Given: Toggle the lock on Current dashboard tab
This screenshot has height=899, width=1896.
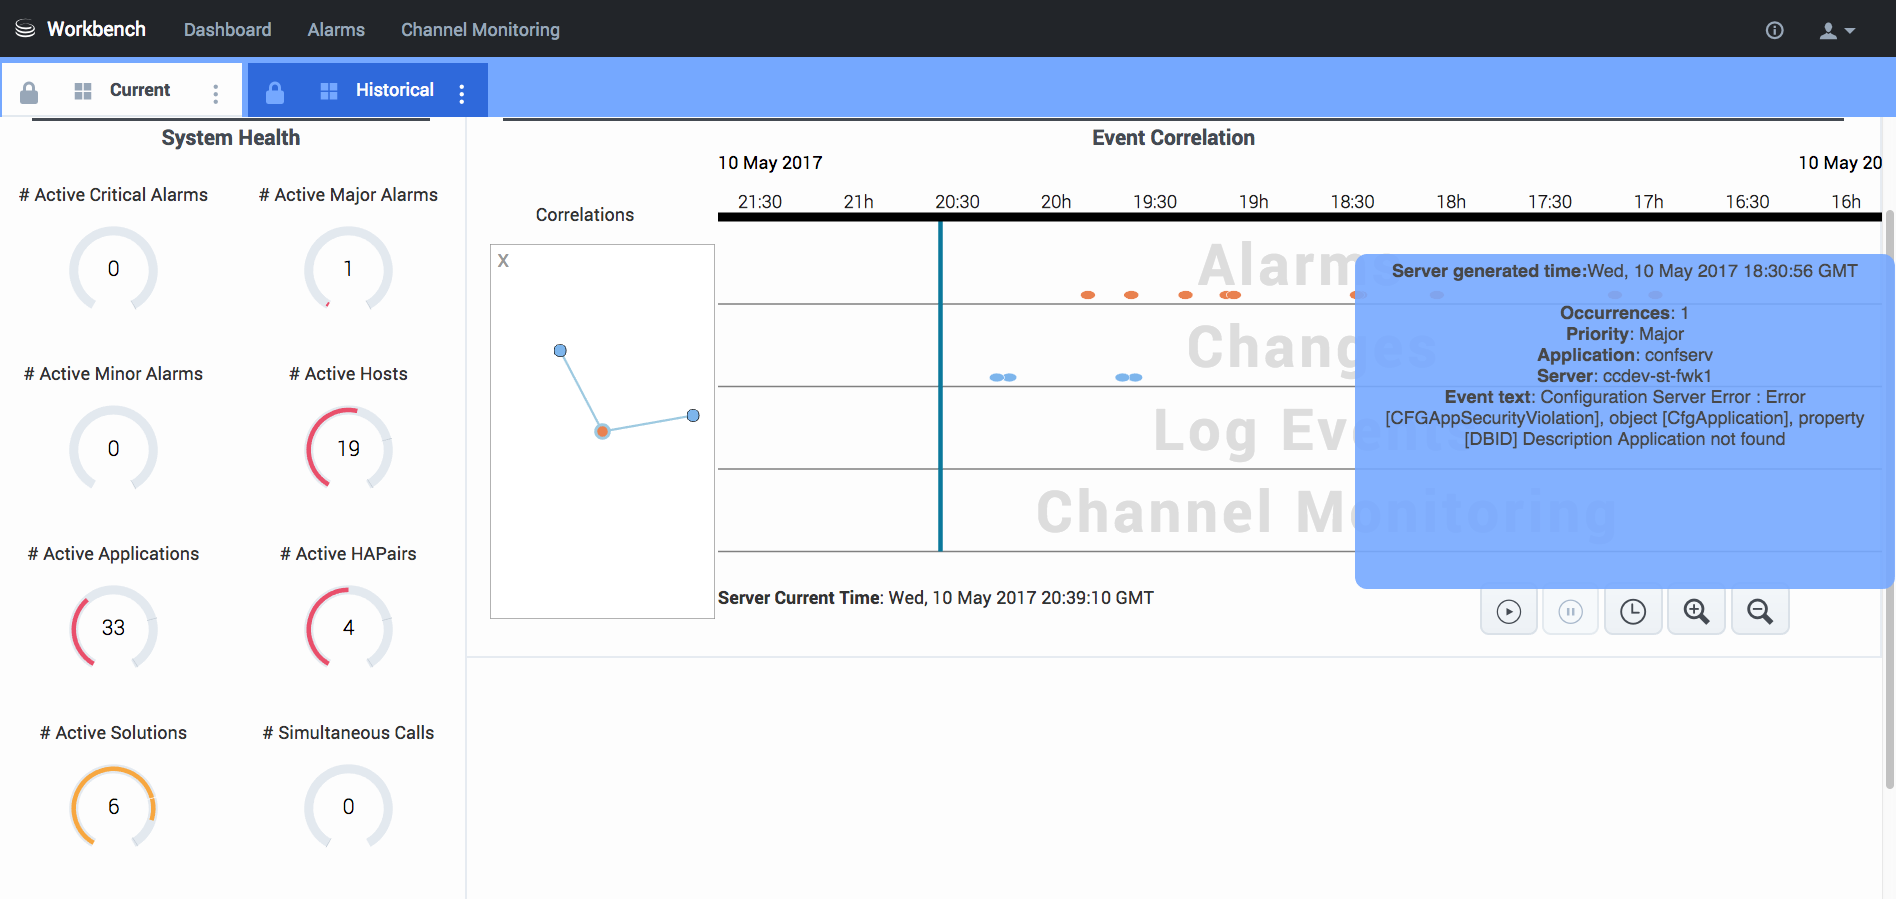Looking at the screenshot, I should 29,92.
